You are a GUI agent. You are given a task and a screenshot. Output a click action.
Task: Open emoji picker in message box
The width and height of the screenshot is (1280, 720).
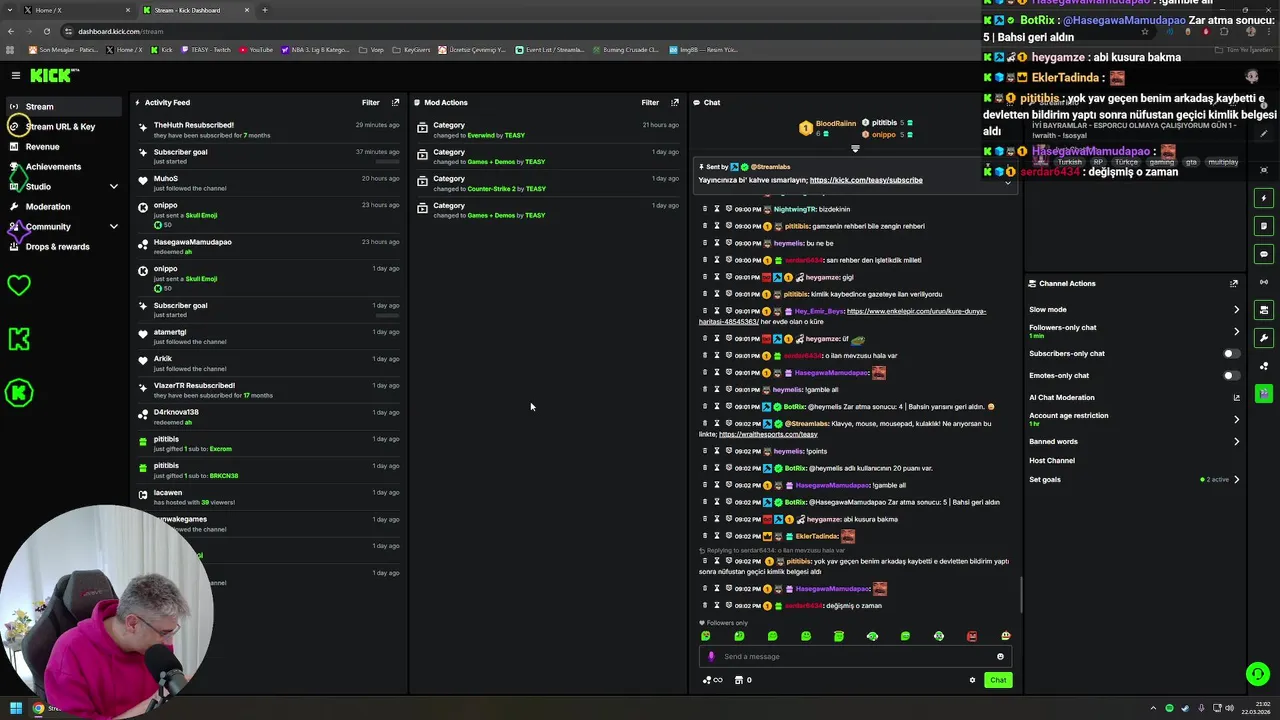click(x=1000, y=657)
